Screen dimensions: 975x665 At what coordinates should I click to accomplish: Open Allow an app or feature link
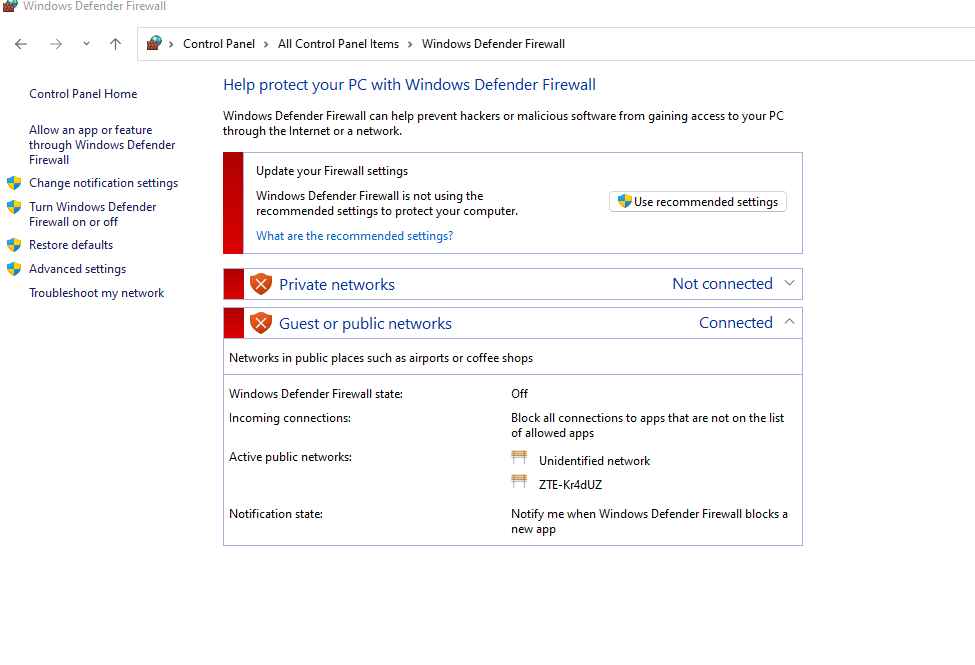102,145
